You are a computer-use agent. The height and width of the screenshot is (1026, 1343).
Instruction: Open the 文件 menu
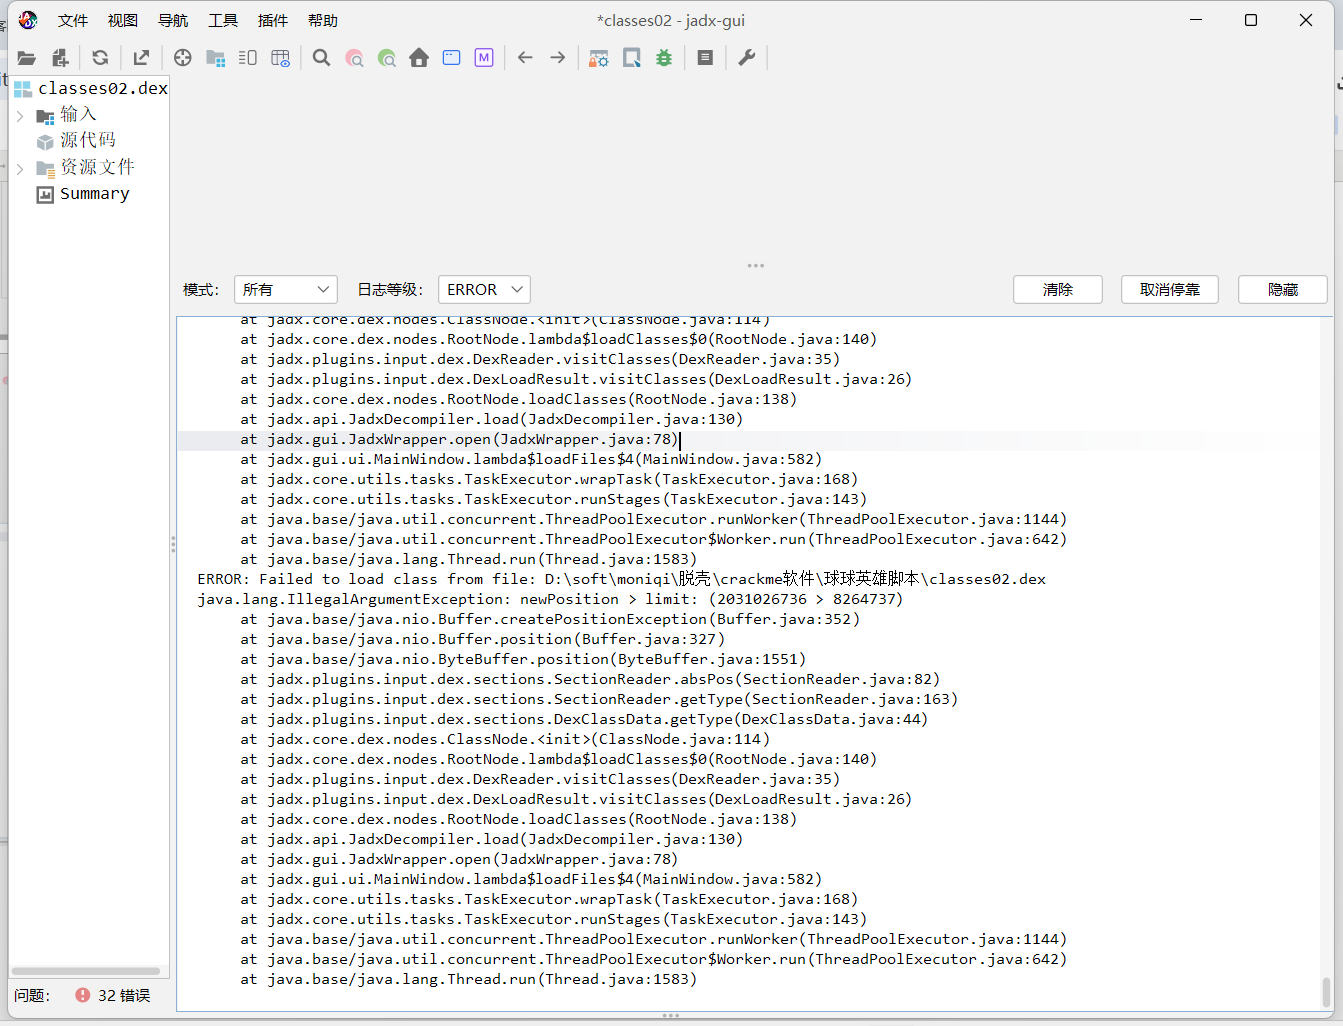pyautogui.click(x=73, y=21)
